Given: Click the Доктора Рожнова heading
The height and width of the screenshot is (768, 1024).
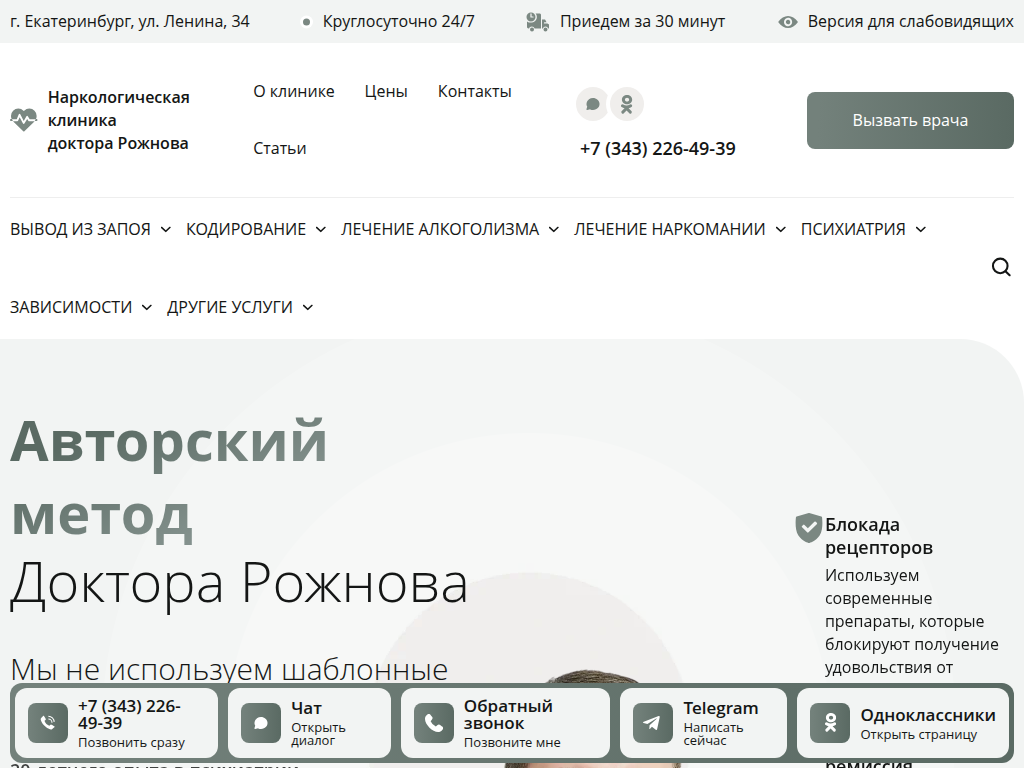Looking at the screenshot, I should coord(239,584).
